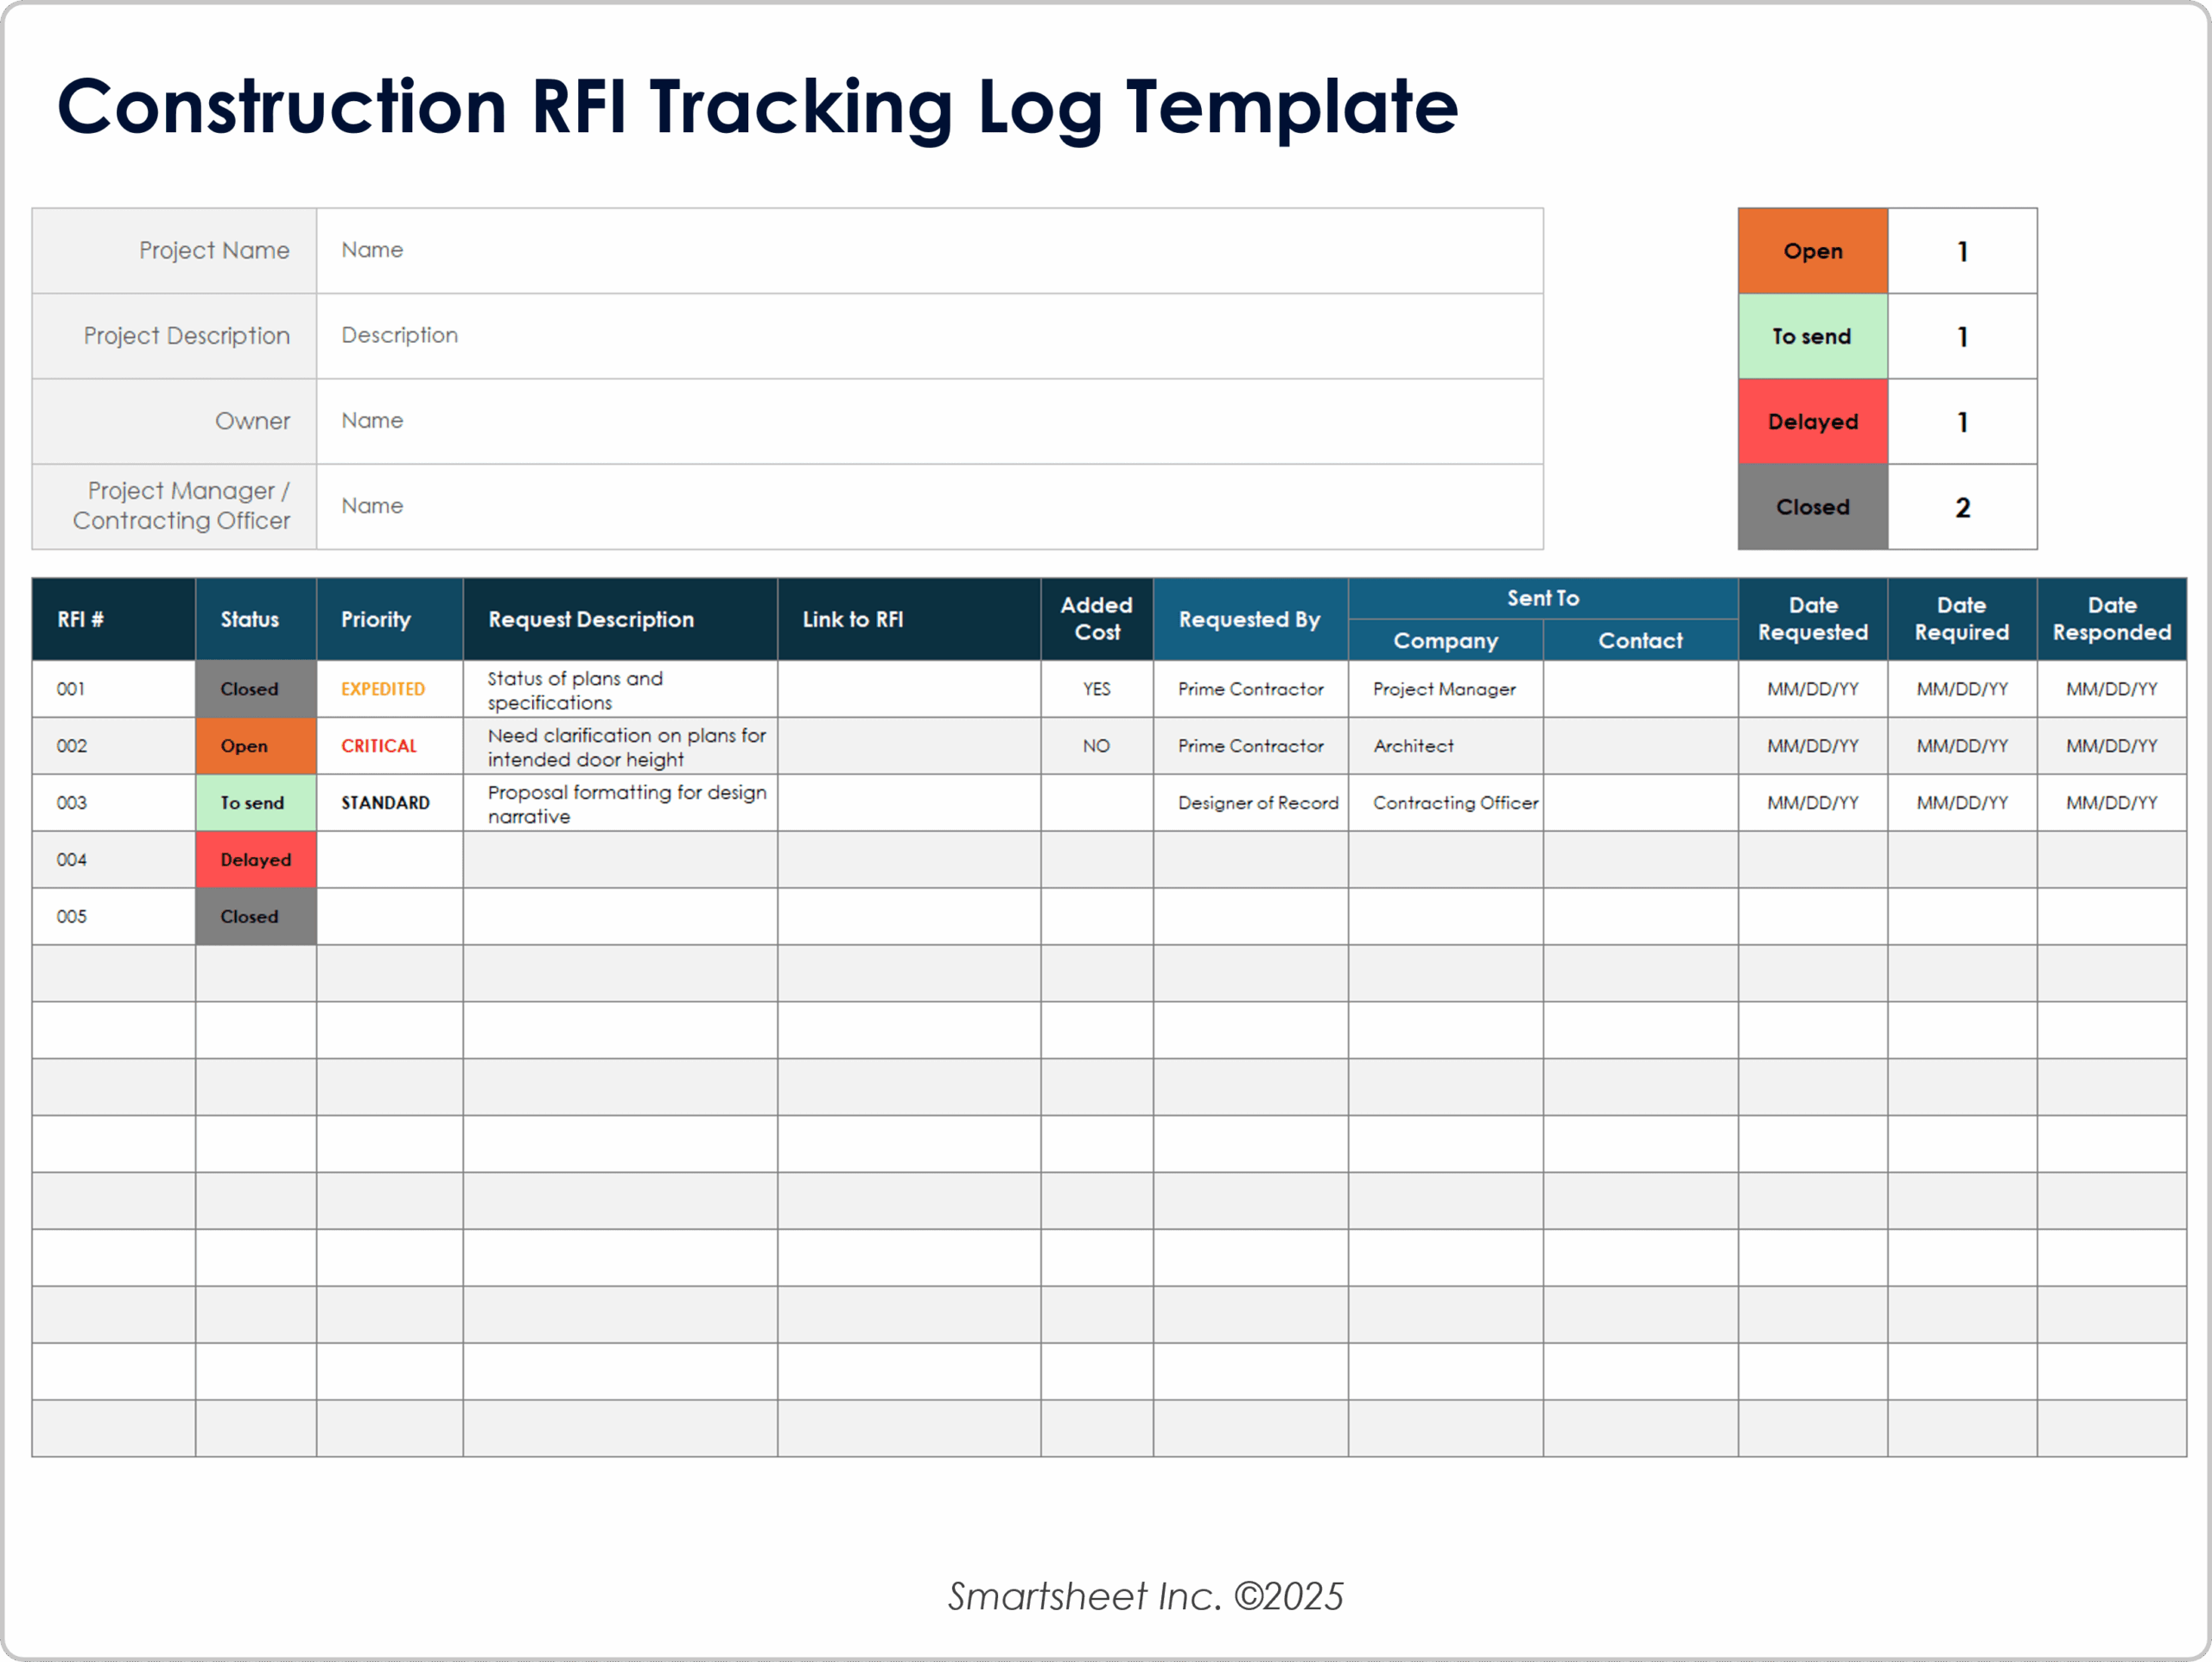Click the Project Manager company cell
The height and width of the screenshot is (1662, 2212).
(x=1445, y=689)
